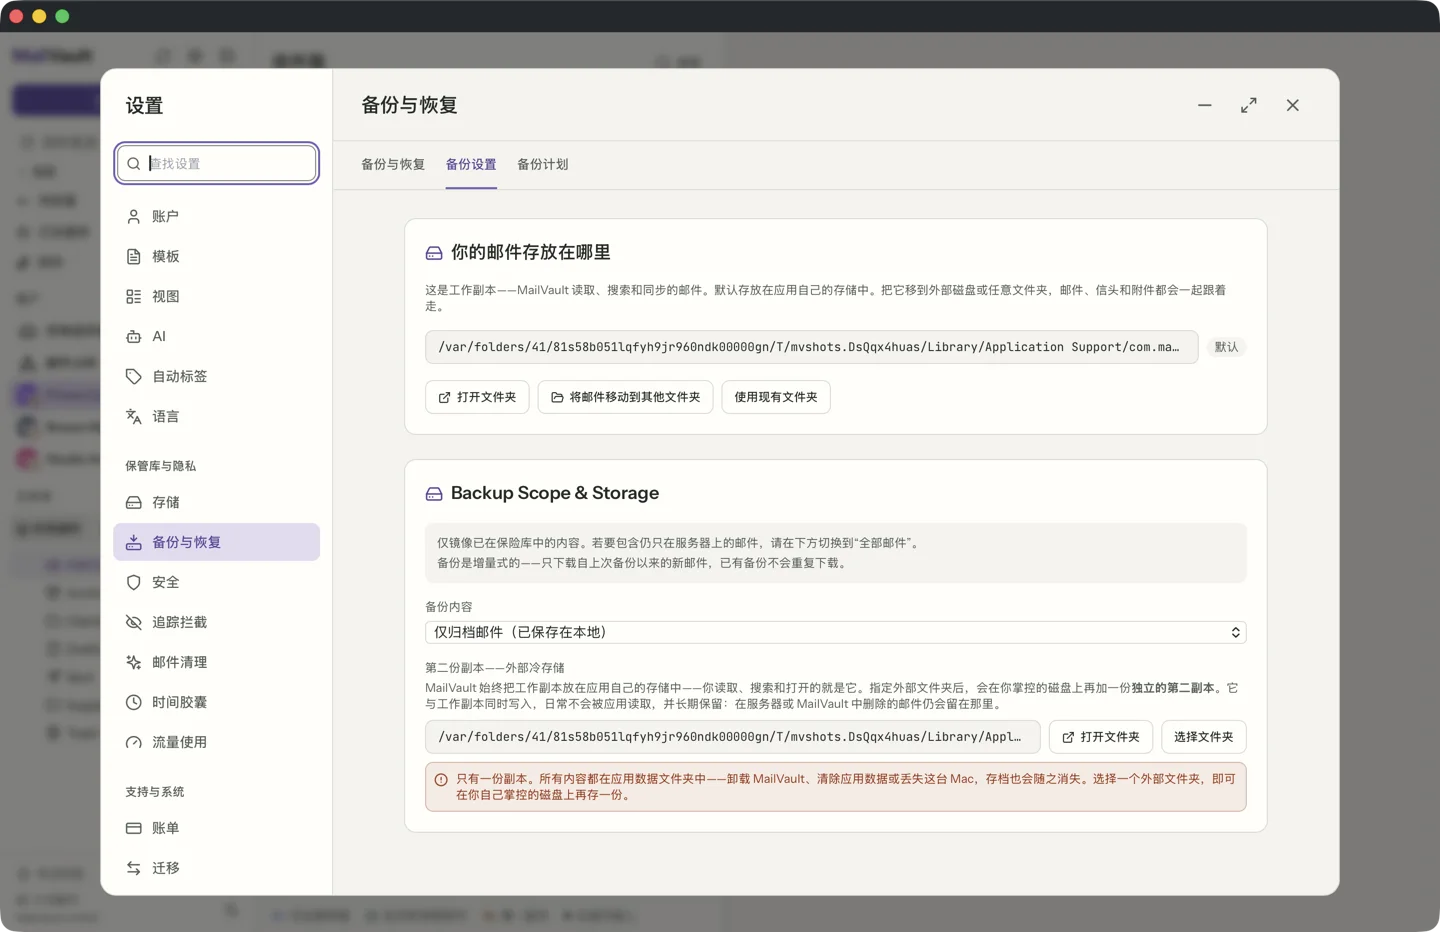Click the 选择文件夹 button
Image resolution: width=1440 pixels, height=932 pixels.
click(x=1204, y=737)
